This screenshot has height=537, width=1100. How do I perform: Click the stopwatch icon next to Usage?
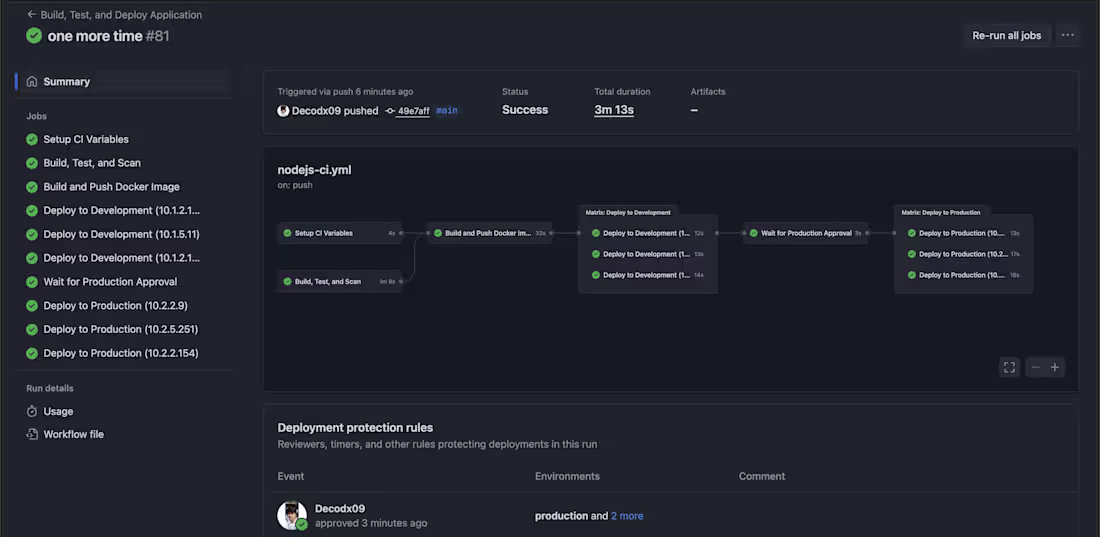pyautogui.click(x=32, y=411)
